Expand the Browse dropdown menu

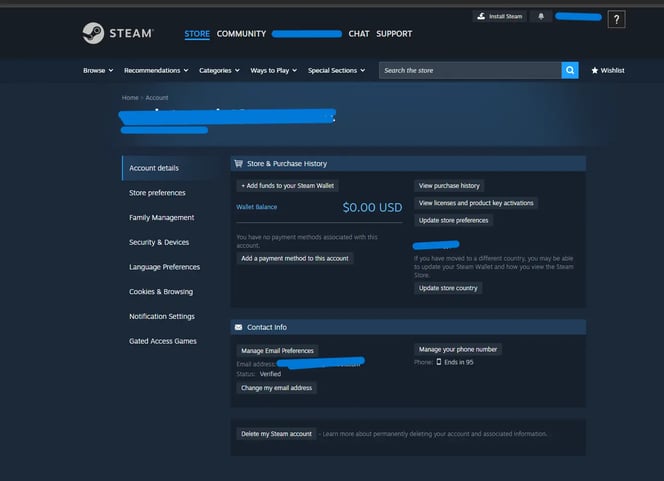point(97,71)
